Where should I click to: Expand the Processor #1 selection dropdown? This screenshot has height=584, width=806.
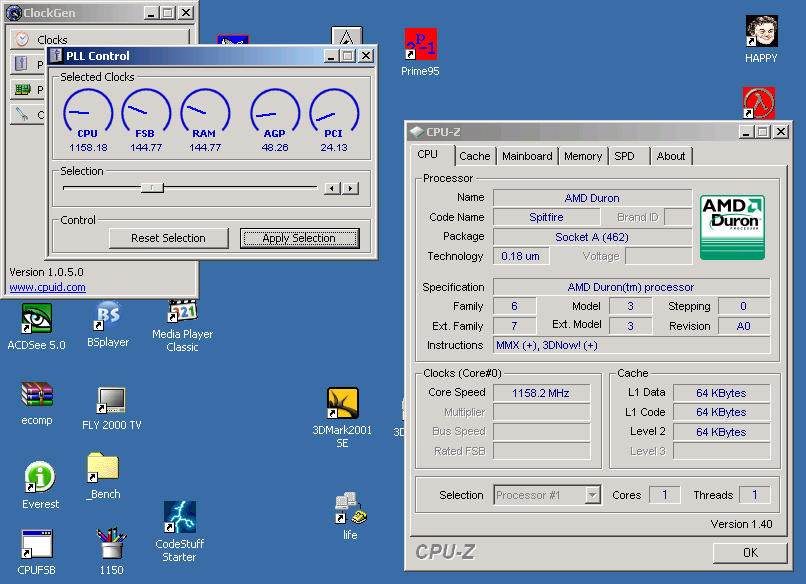point(592,495)
